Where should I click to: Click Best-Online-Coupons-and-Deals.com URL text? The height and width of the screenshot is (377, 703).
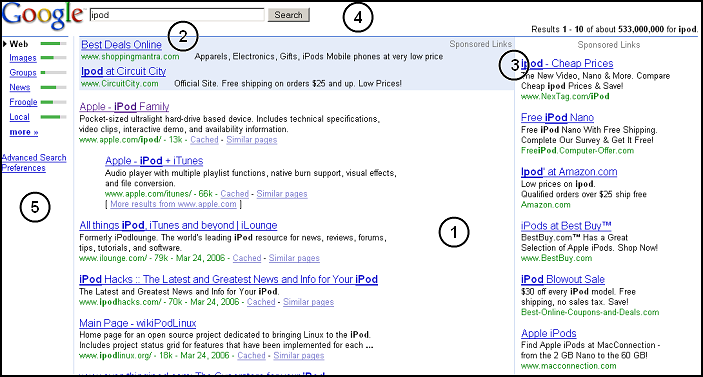590,312
